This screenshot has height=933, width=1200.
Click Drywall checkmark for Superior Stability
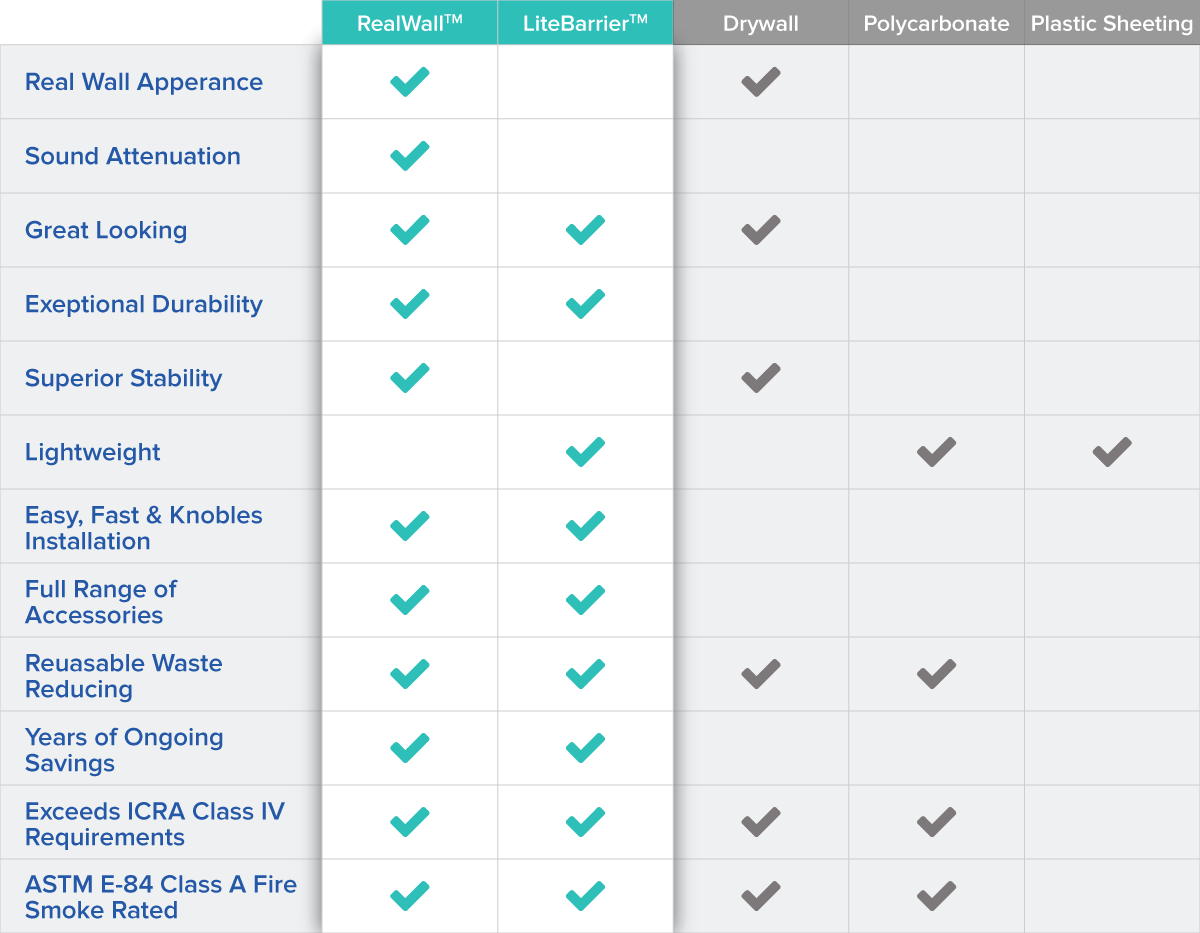point(760,378)
